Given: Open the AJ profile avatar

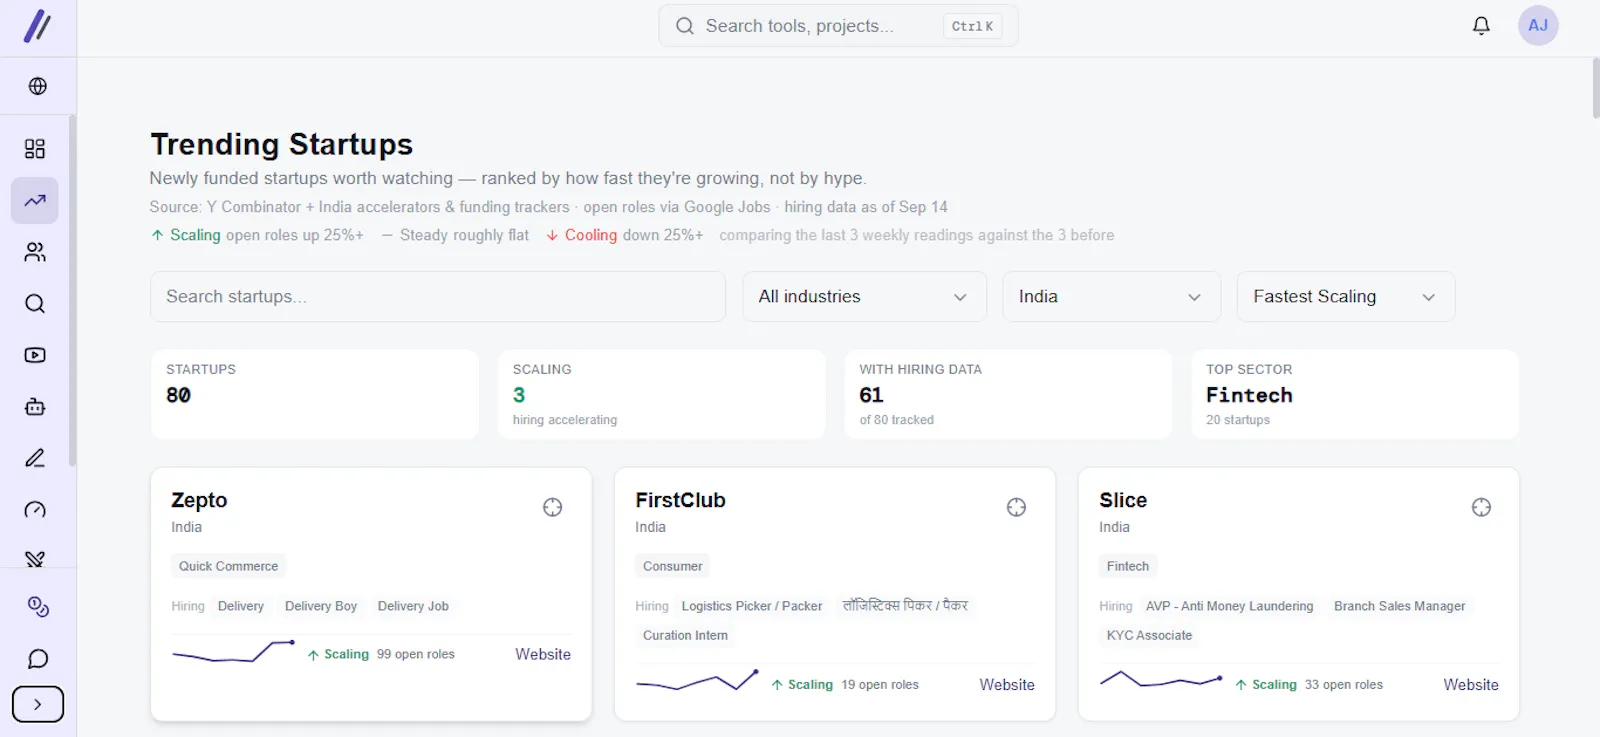Looking at the screenshot, I should click(x=1538, y=26).
